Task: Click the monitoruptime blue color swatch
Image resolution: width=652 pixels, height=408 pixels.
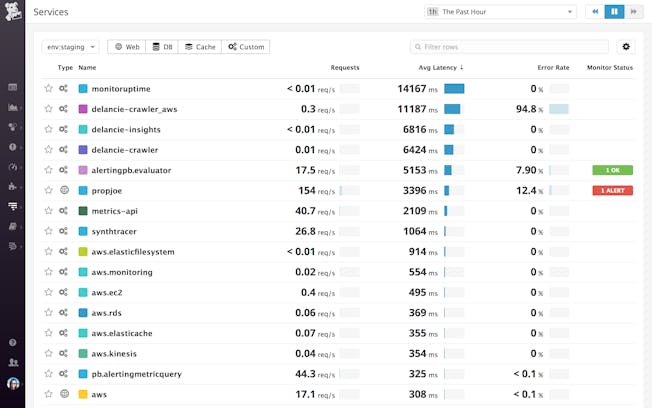Action: point(83,89)
